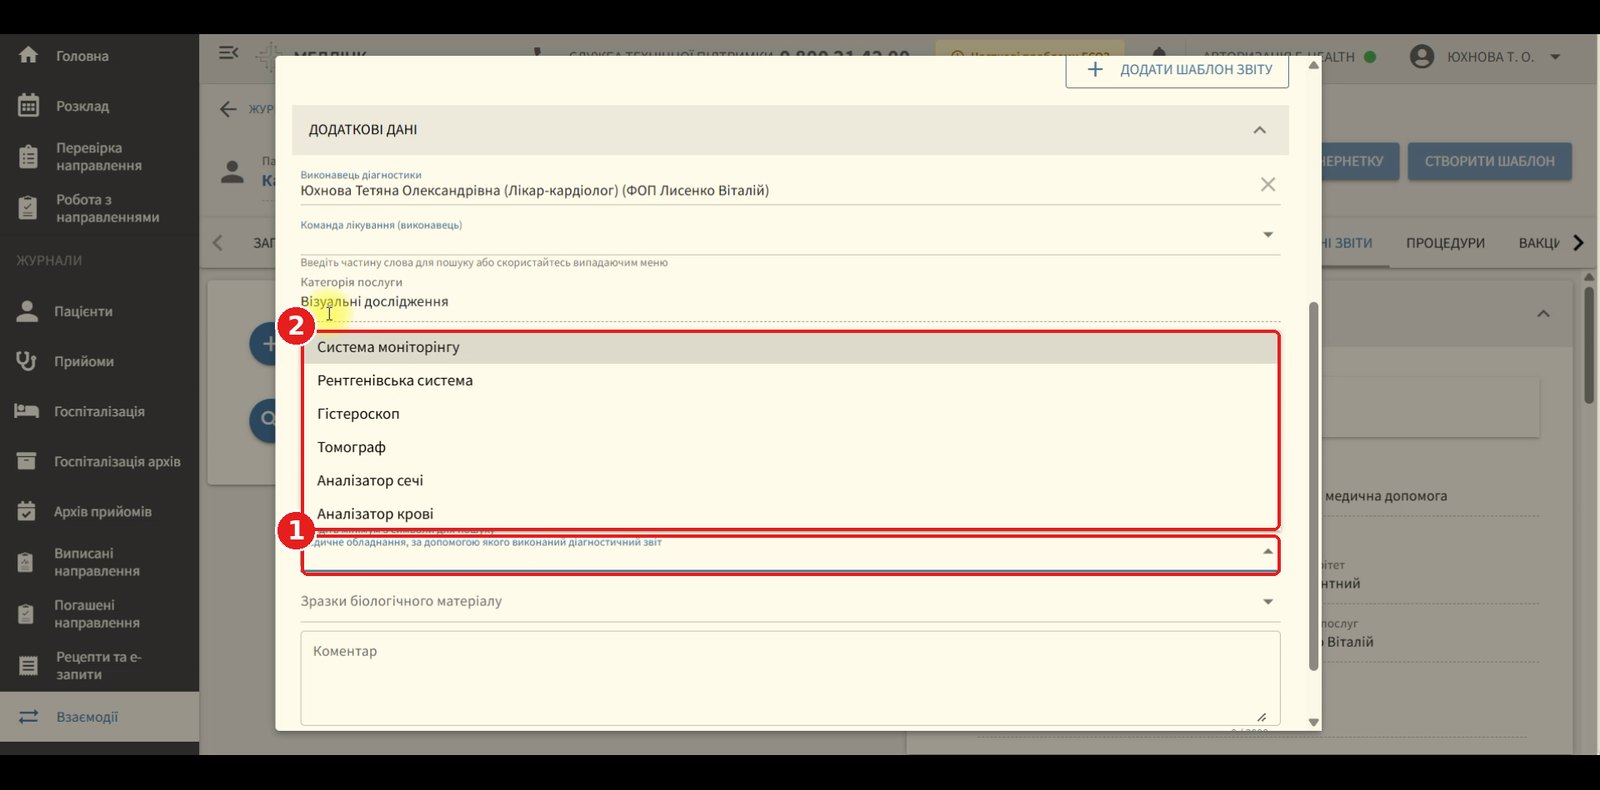The height and width of the screenshot is (790, 1600).
Task: Open the Пацієнти person icon
Action: 27,311
